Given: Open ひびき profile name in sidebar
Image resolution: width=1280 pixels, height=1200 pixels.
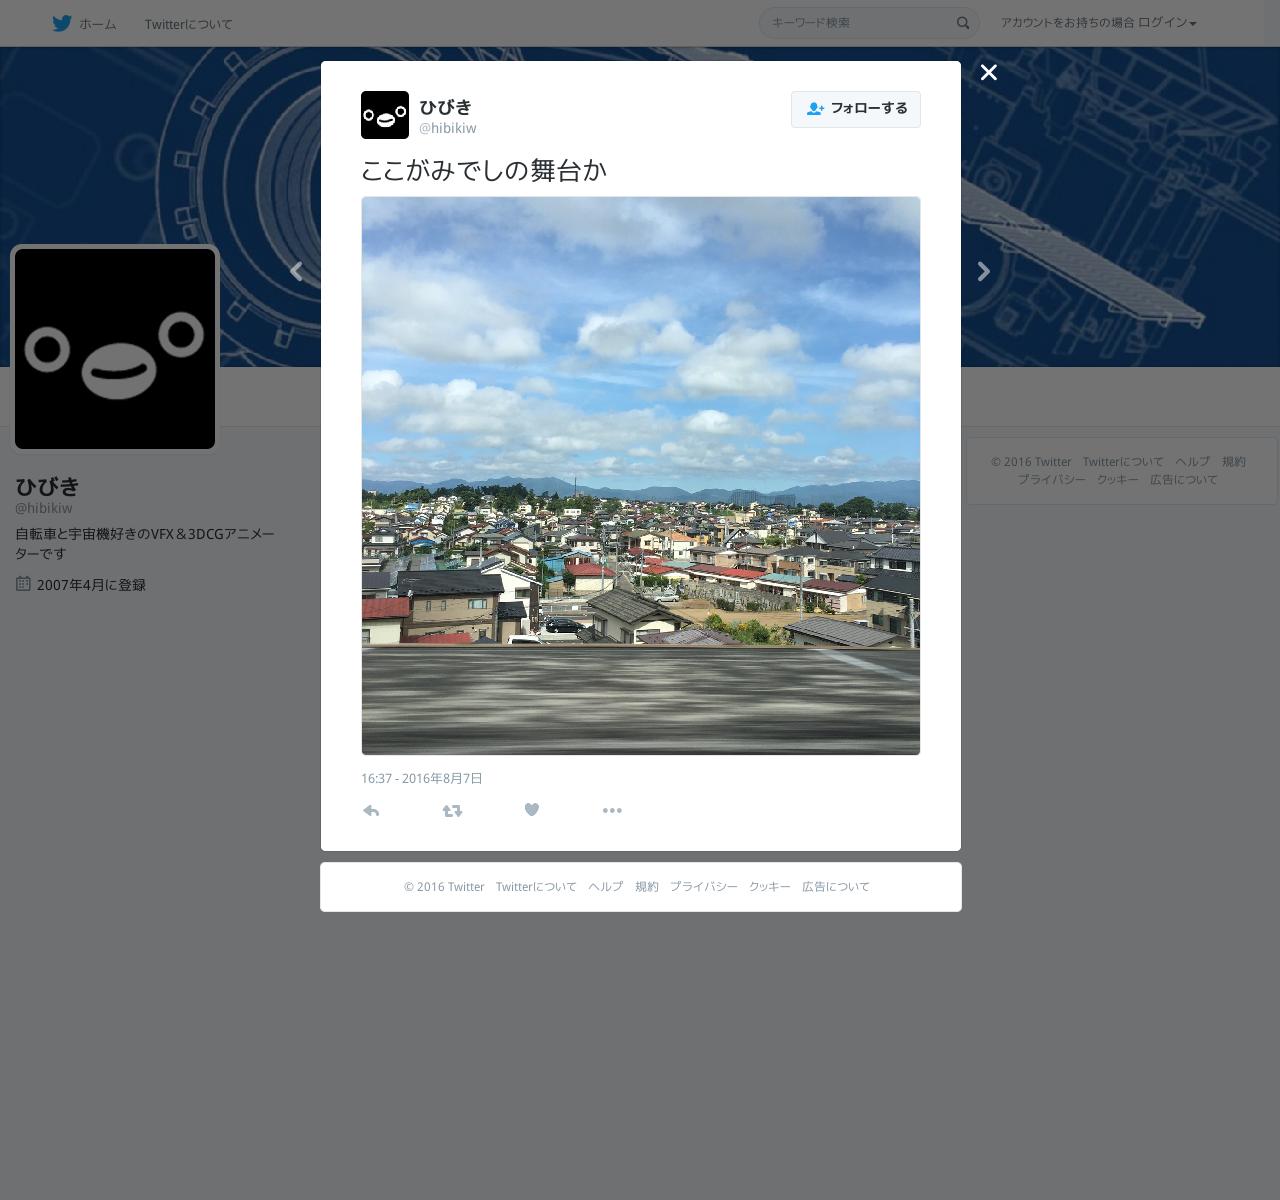Looking at the screenshot, I should (47, 486).
